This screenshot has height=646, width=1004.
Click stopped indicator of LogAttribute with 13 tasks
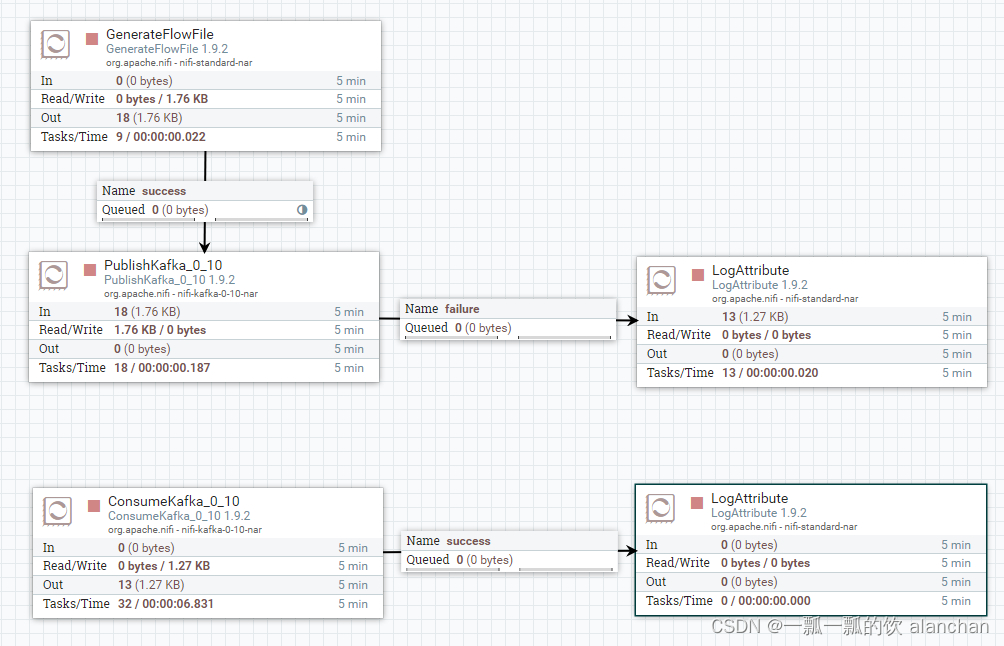[x=698, y=275]
